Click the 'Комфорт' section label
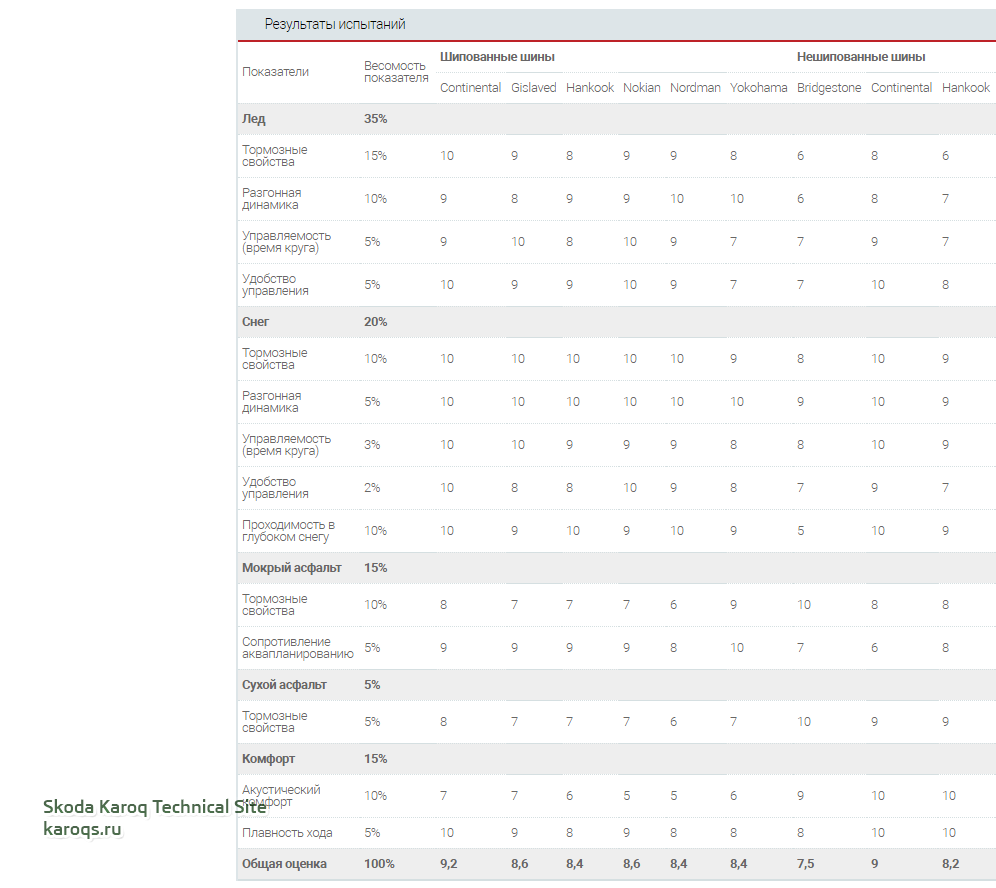This screenshot has width=996, height=888. click(268, 759)
